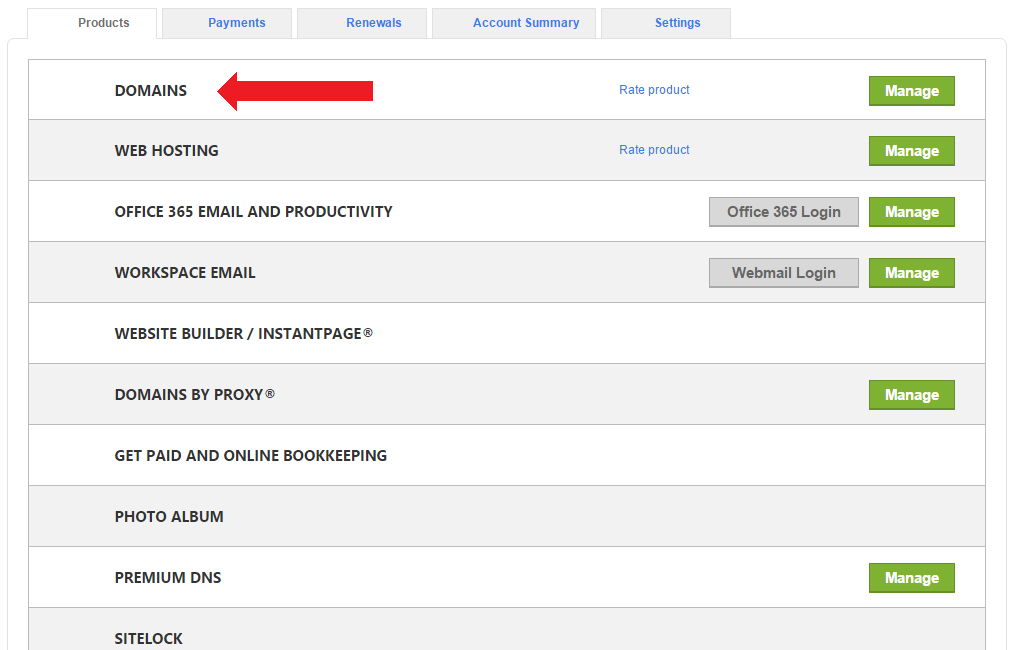Expand the WEB HOSTING row
This screenshot has height=650, width=1020.
point(507,150)
